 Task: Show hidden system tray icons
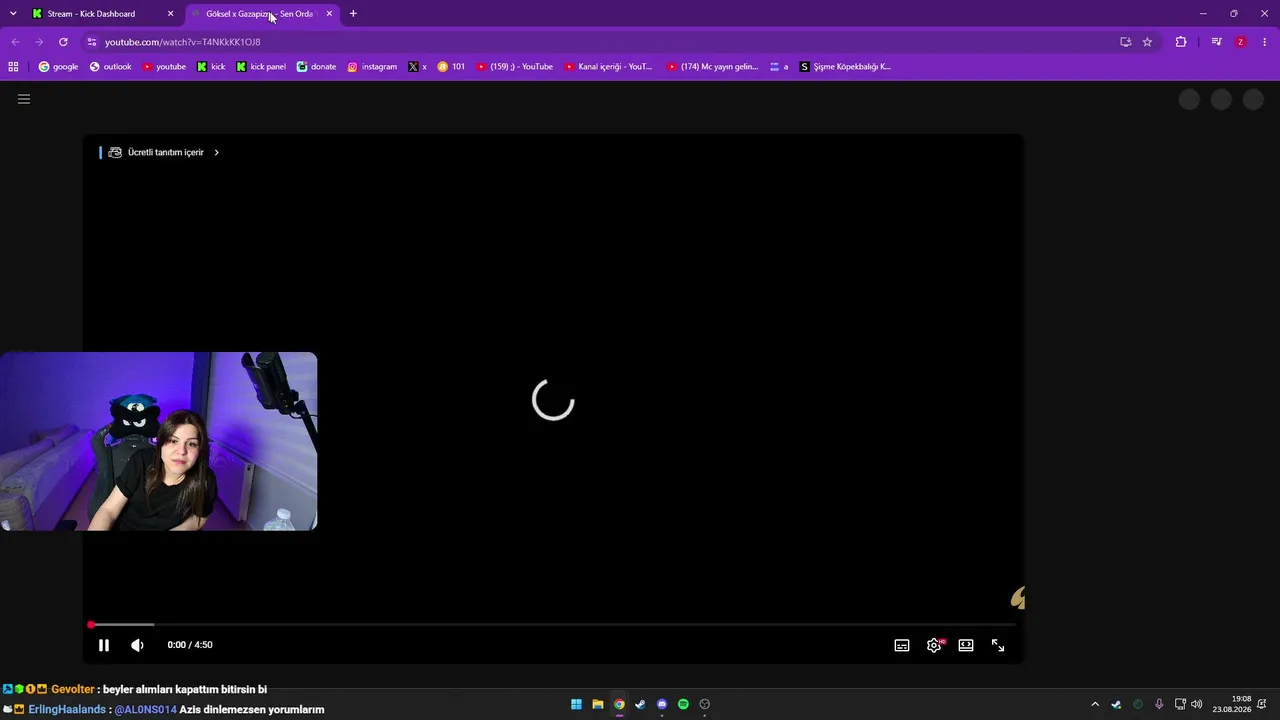[x=1095, y=704]
